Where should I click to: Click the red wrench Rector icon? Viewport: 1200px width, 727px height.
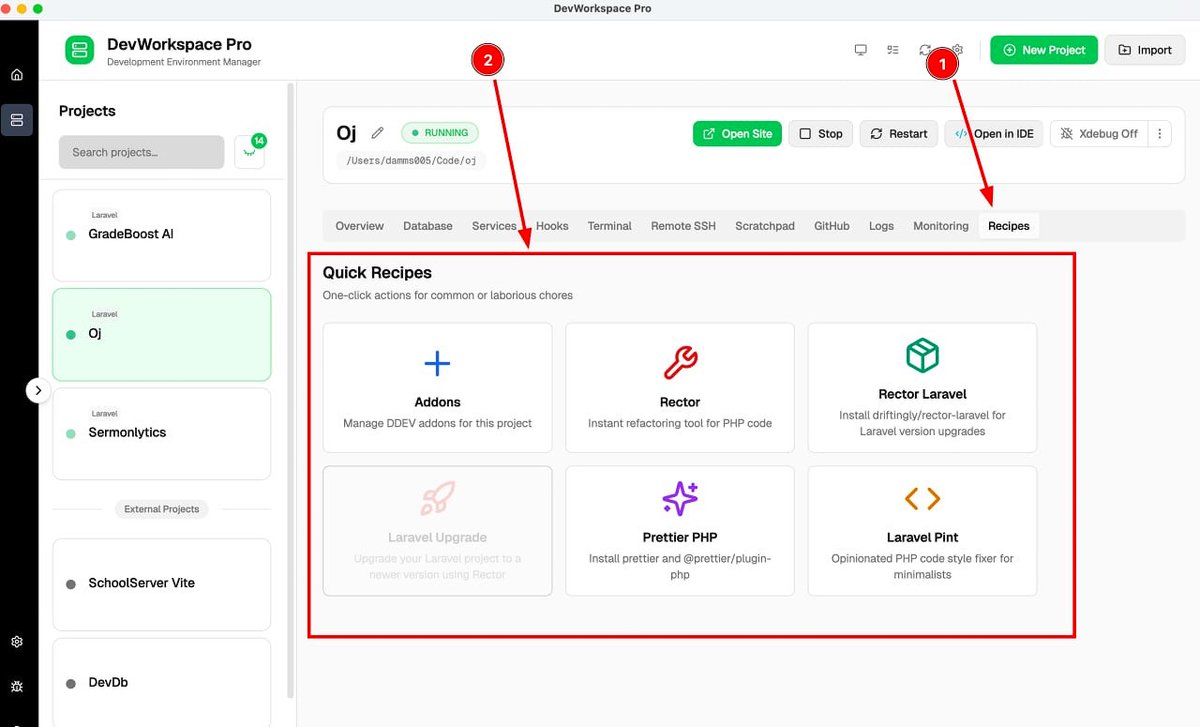[x=680, y=364]
